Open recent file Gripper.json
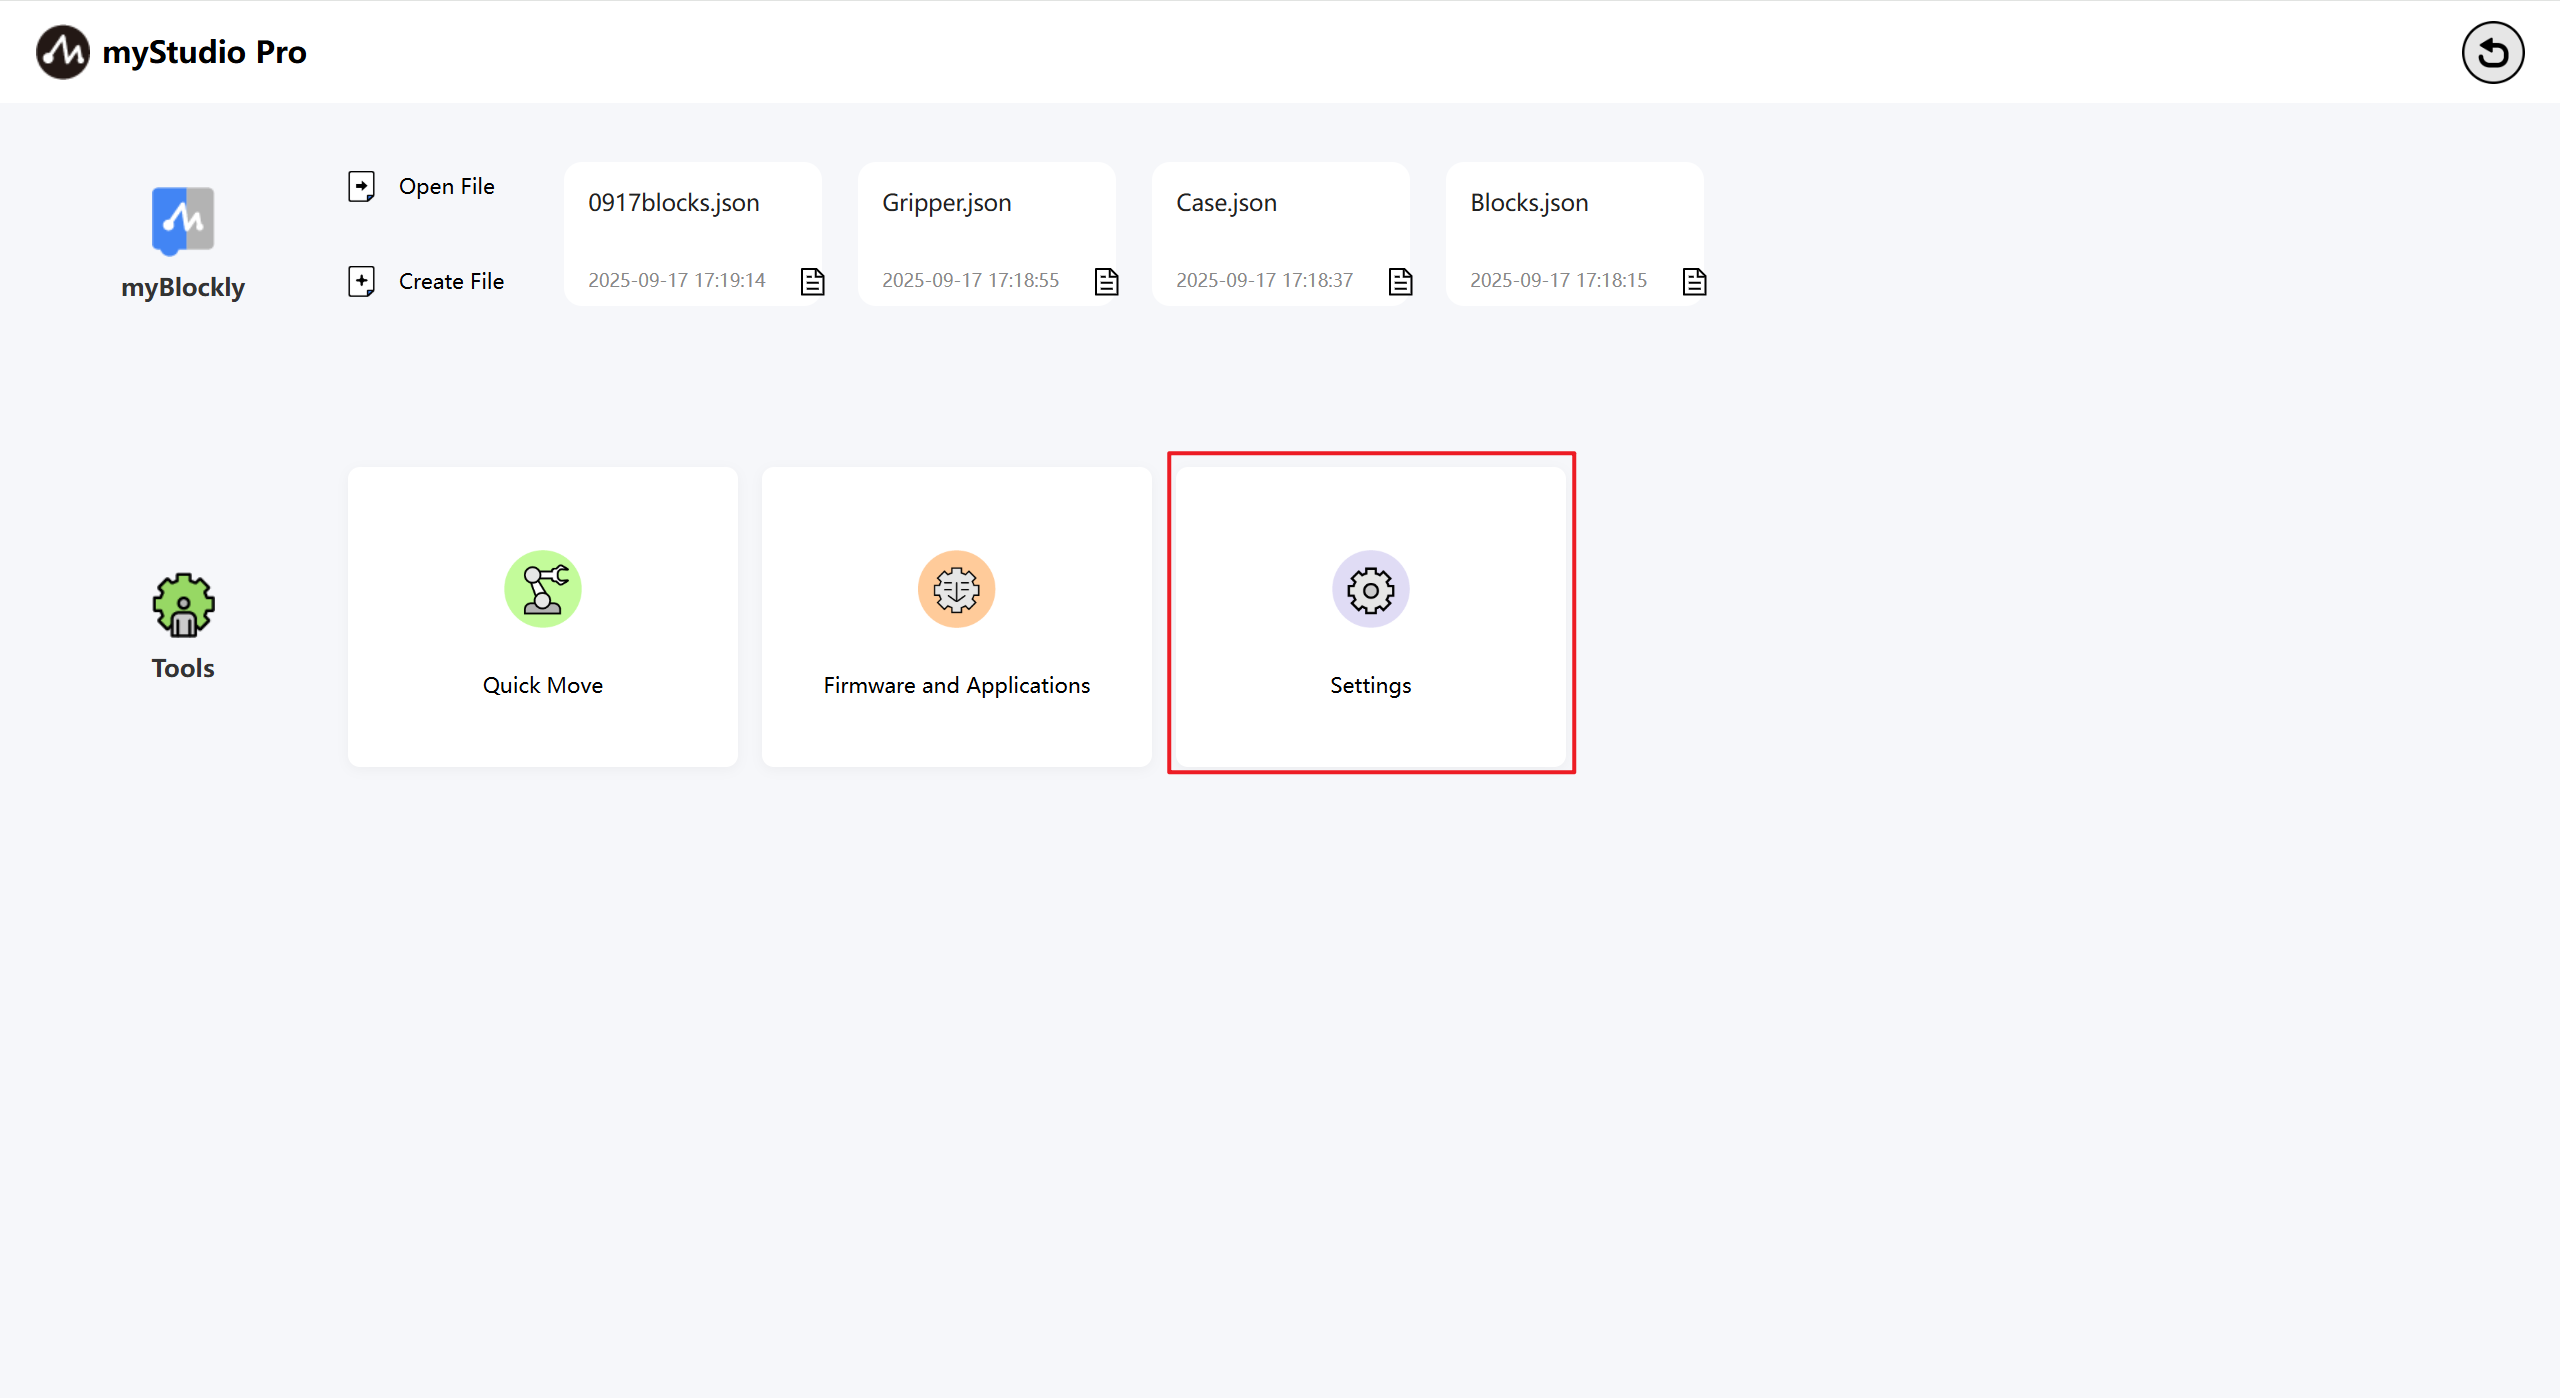This screenshot has width=2560, height=1398. pos(946,203)
